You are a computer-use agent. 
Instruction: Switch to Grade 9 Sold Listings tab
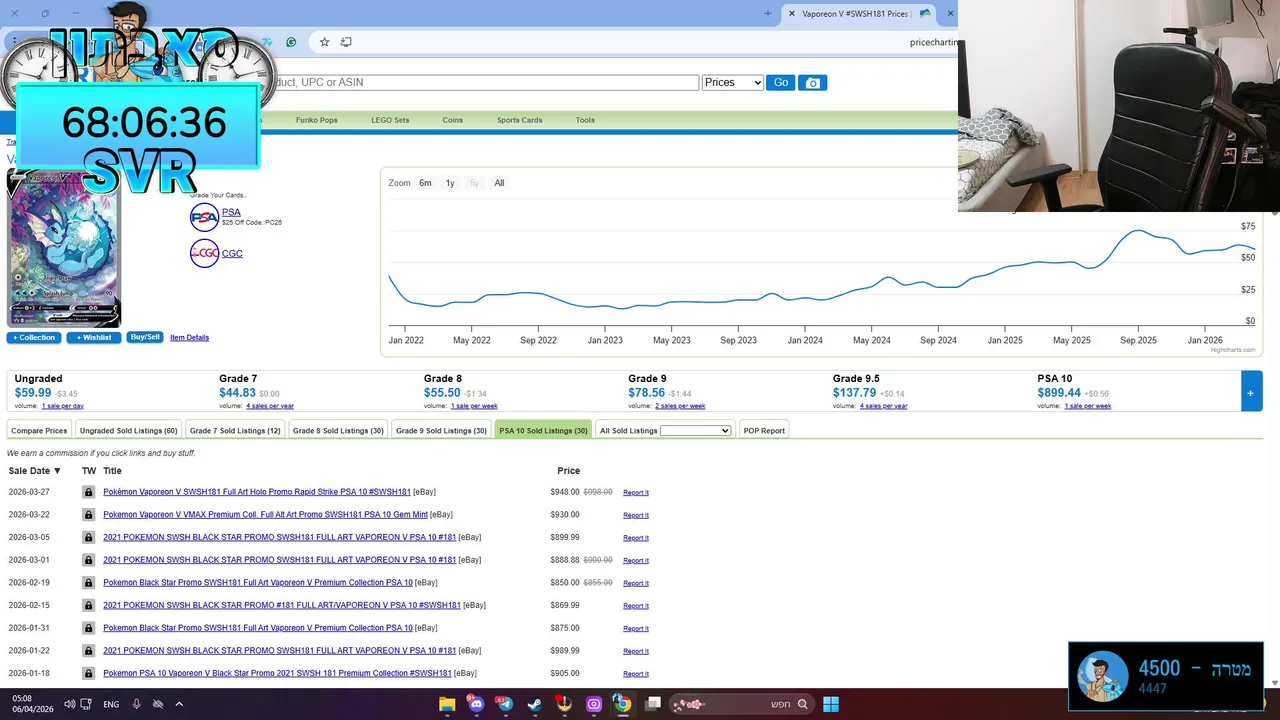[441, 430]
